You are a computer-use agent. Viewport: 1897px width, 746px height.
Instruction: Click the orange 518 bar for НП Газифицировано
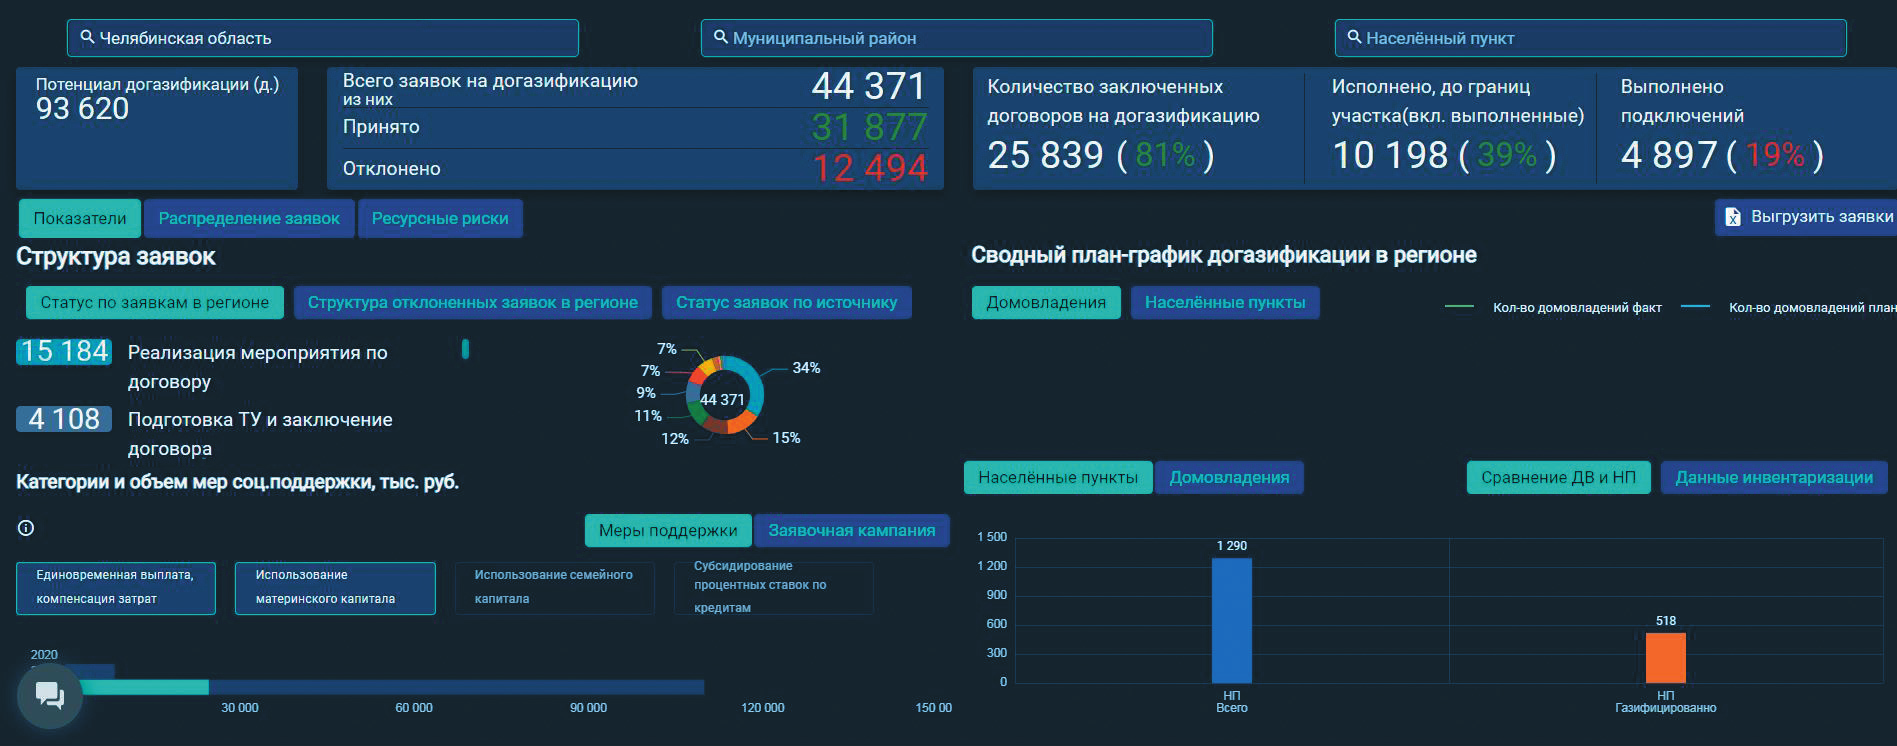point(1666,658)
